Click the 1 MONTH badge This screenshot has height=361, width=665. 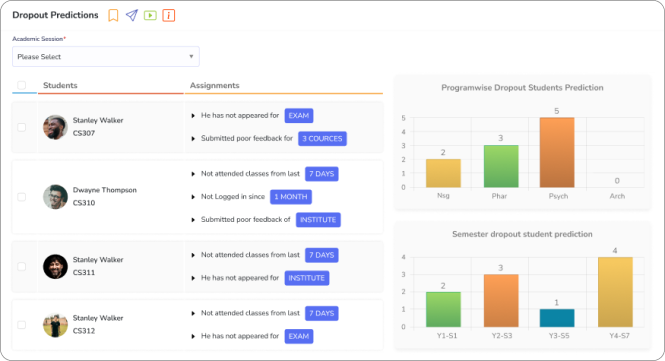[x=291, y=197]
